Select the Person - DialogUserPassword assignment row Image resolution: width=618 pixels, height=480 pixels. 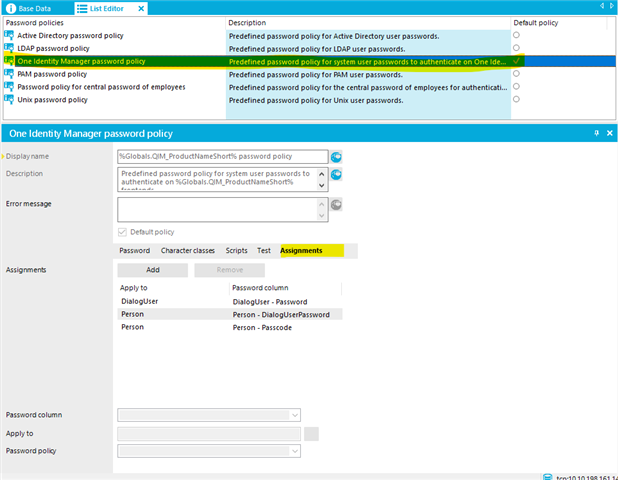click(230, 314)
